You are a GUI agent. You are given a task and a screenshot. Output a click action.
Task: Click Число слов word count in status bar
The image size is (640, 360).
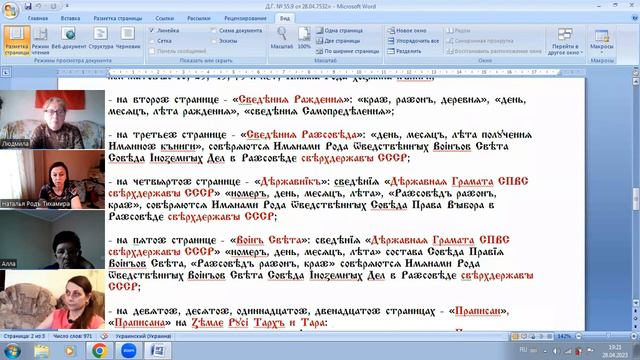pyautogui.click(x=72, y=336)
